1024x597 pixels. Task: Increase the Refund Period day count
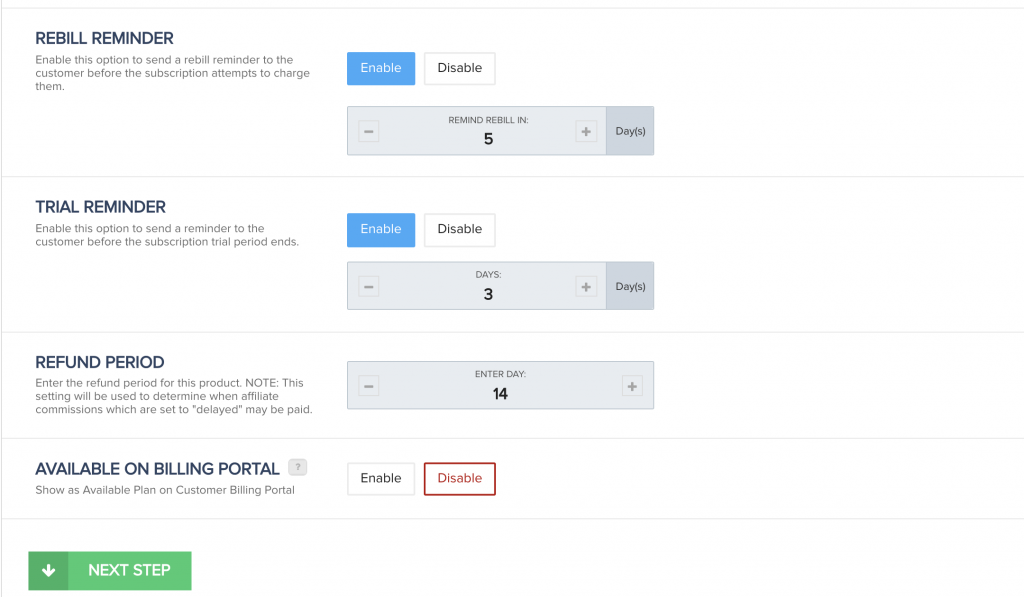pyautogui.click(x=631, y=386)
